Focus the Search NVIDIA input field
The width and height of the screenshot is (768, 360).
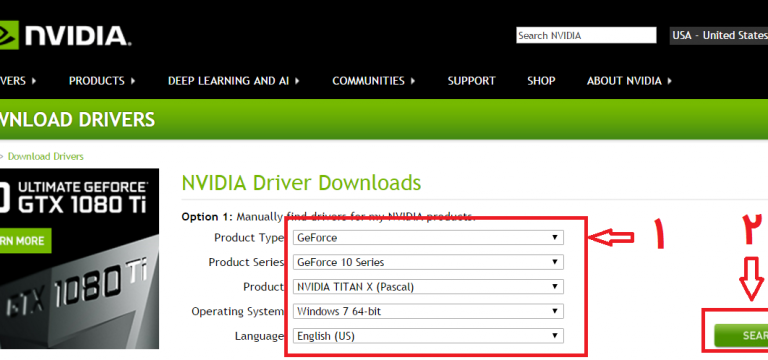pos(586,35)
